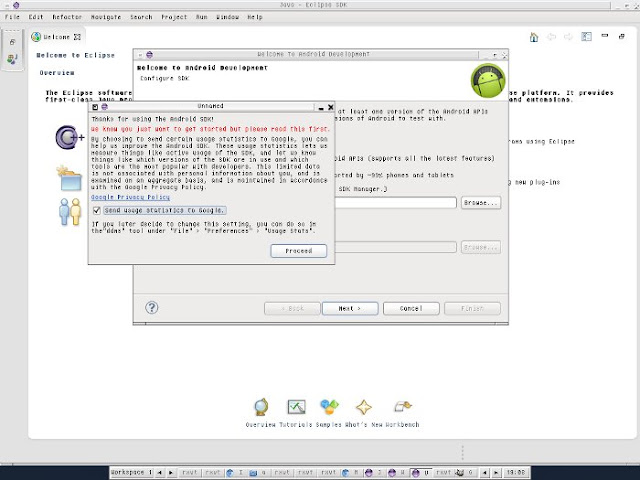Open the Help menu
The height and width of the screenshot is (480, 640).
[255, 17]
